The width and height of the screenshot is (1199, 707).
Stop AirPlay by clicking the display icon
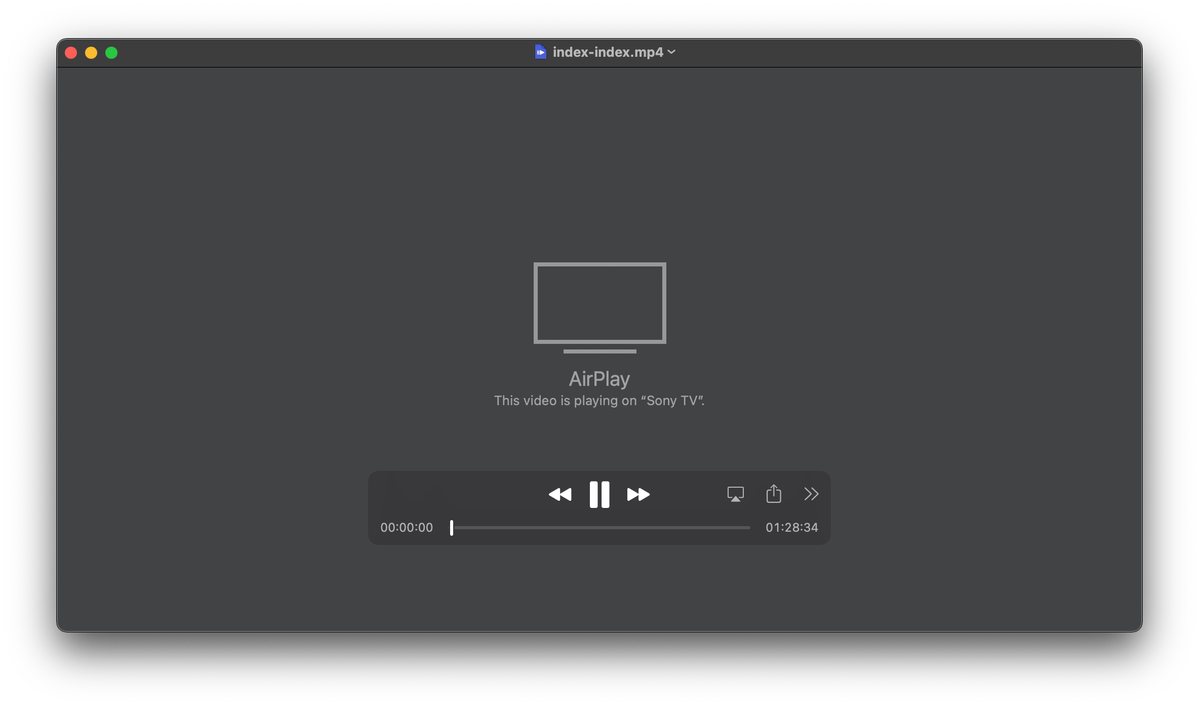pos(735,493)
